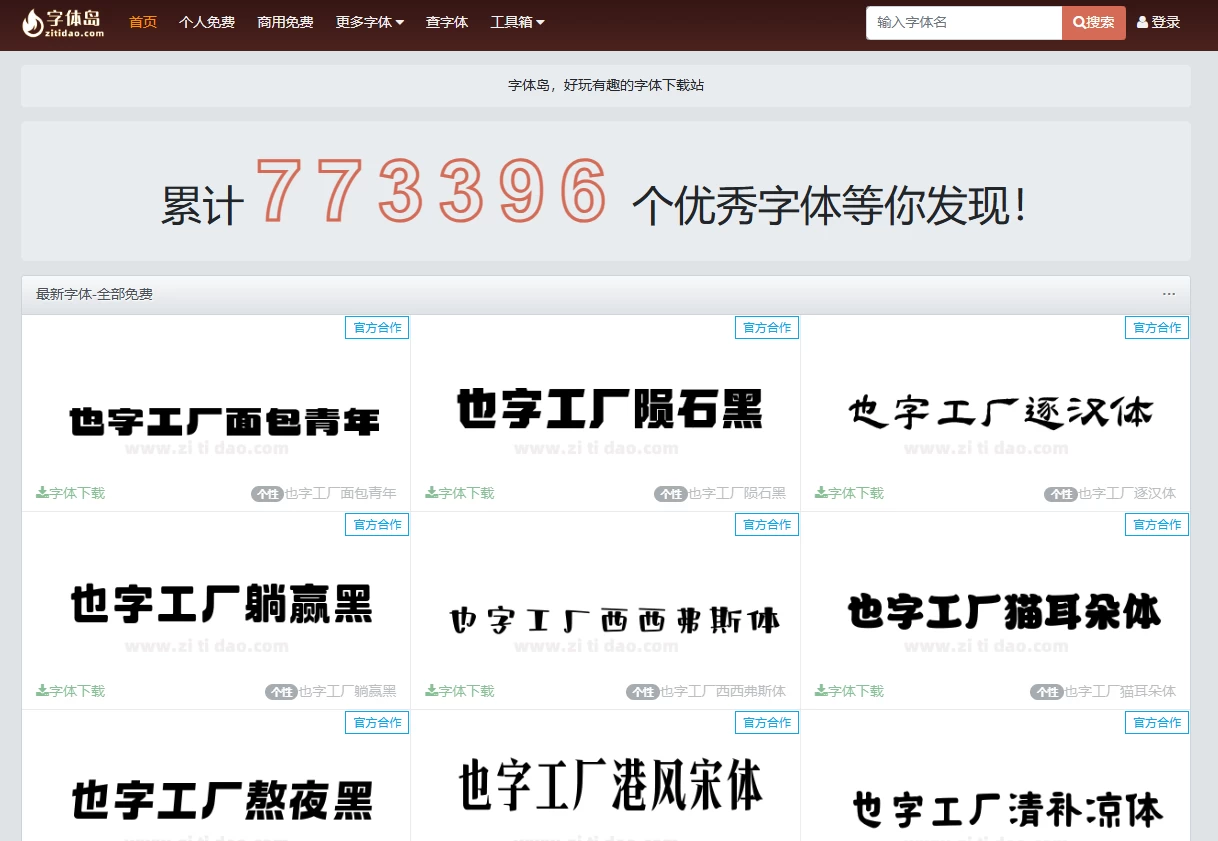
Task: Click 字体下载 for 躺赢黑 font
Action: [70, 691]
